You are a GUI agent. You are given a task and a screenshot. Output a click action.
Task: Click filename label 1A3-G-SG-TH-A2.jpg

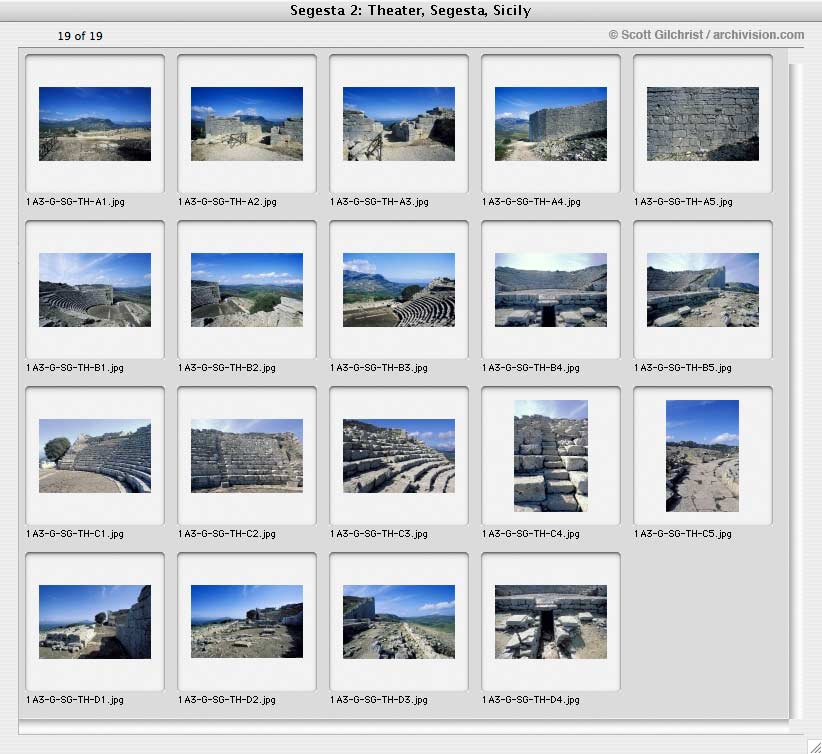[x=228, y=202]
